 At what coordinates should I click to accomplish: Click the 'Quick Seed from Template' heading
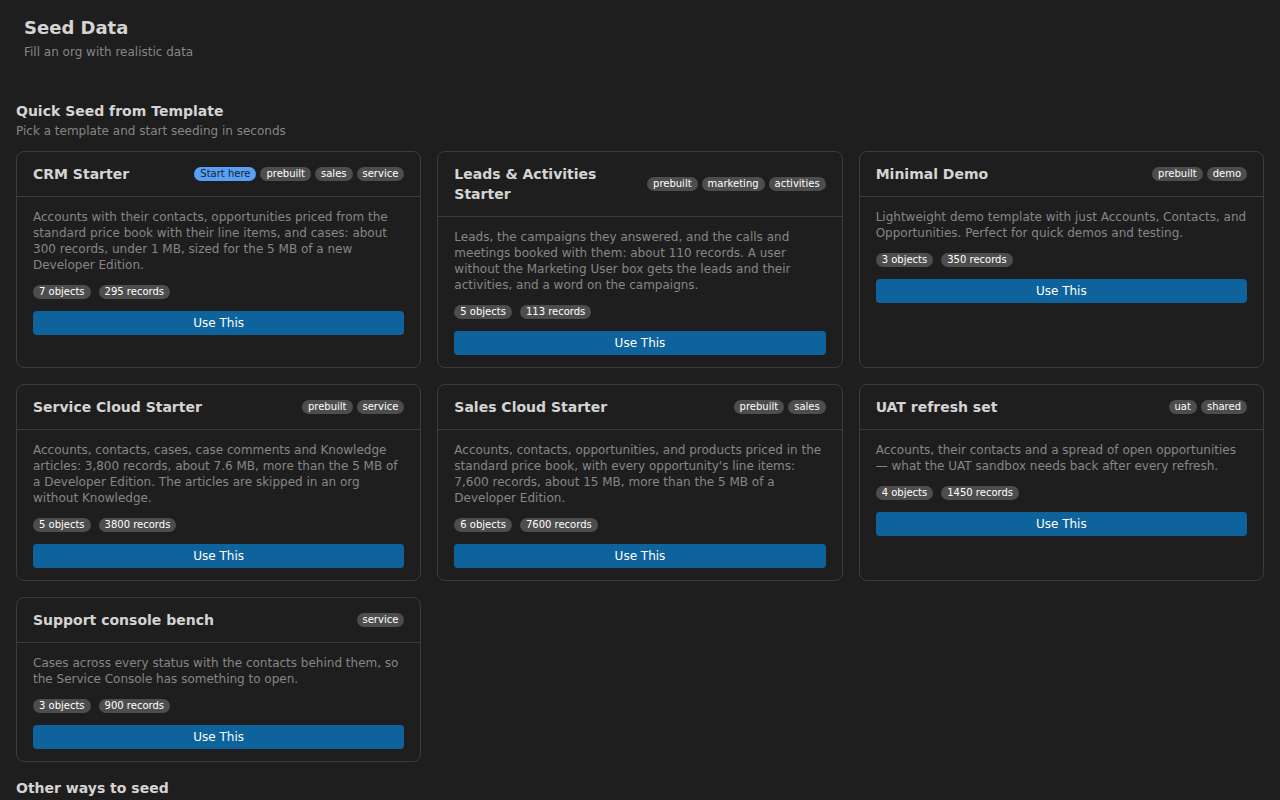pyautogui.click(x=120, y=111)
